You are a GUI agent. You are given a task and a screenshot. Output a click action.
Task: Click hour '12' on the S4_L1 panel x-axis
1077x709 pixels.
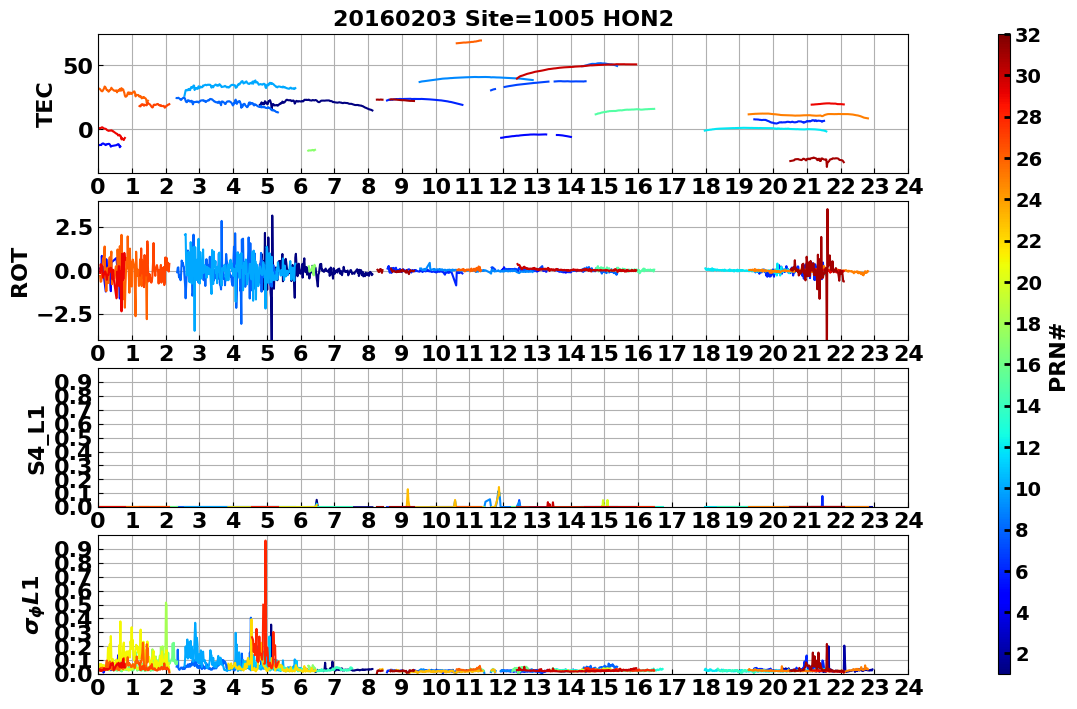tap(503, 520)
